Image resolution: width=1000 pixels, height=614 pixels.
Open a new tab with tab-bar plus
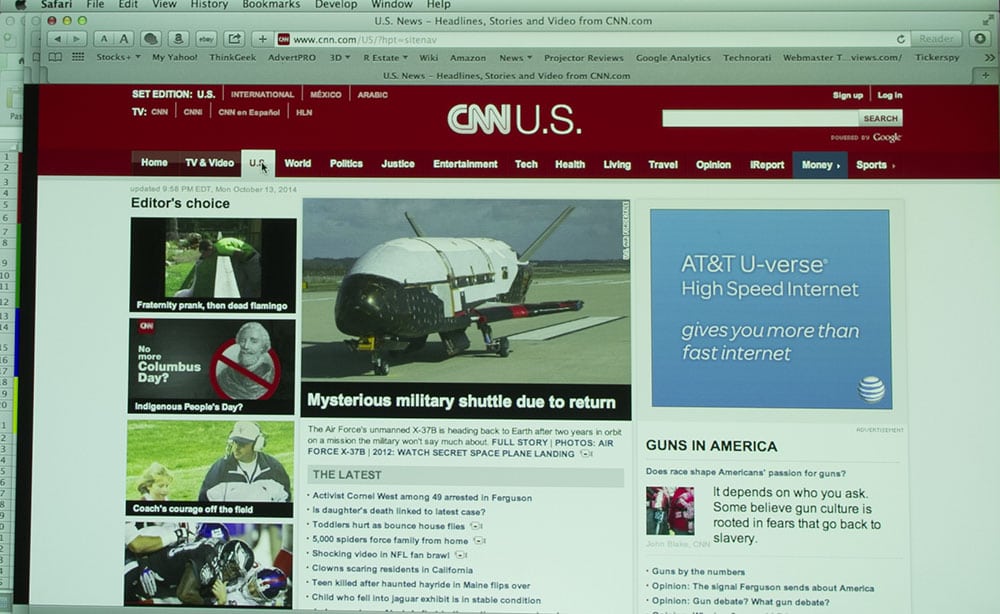tap(985, 75)
